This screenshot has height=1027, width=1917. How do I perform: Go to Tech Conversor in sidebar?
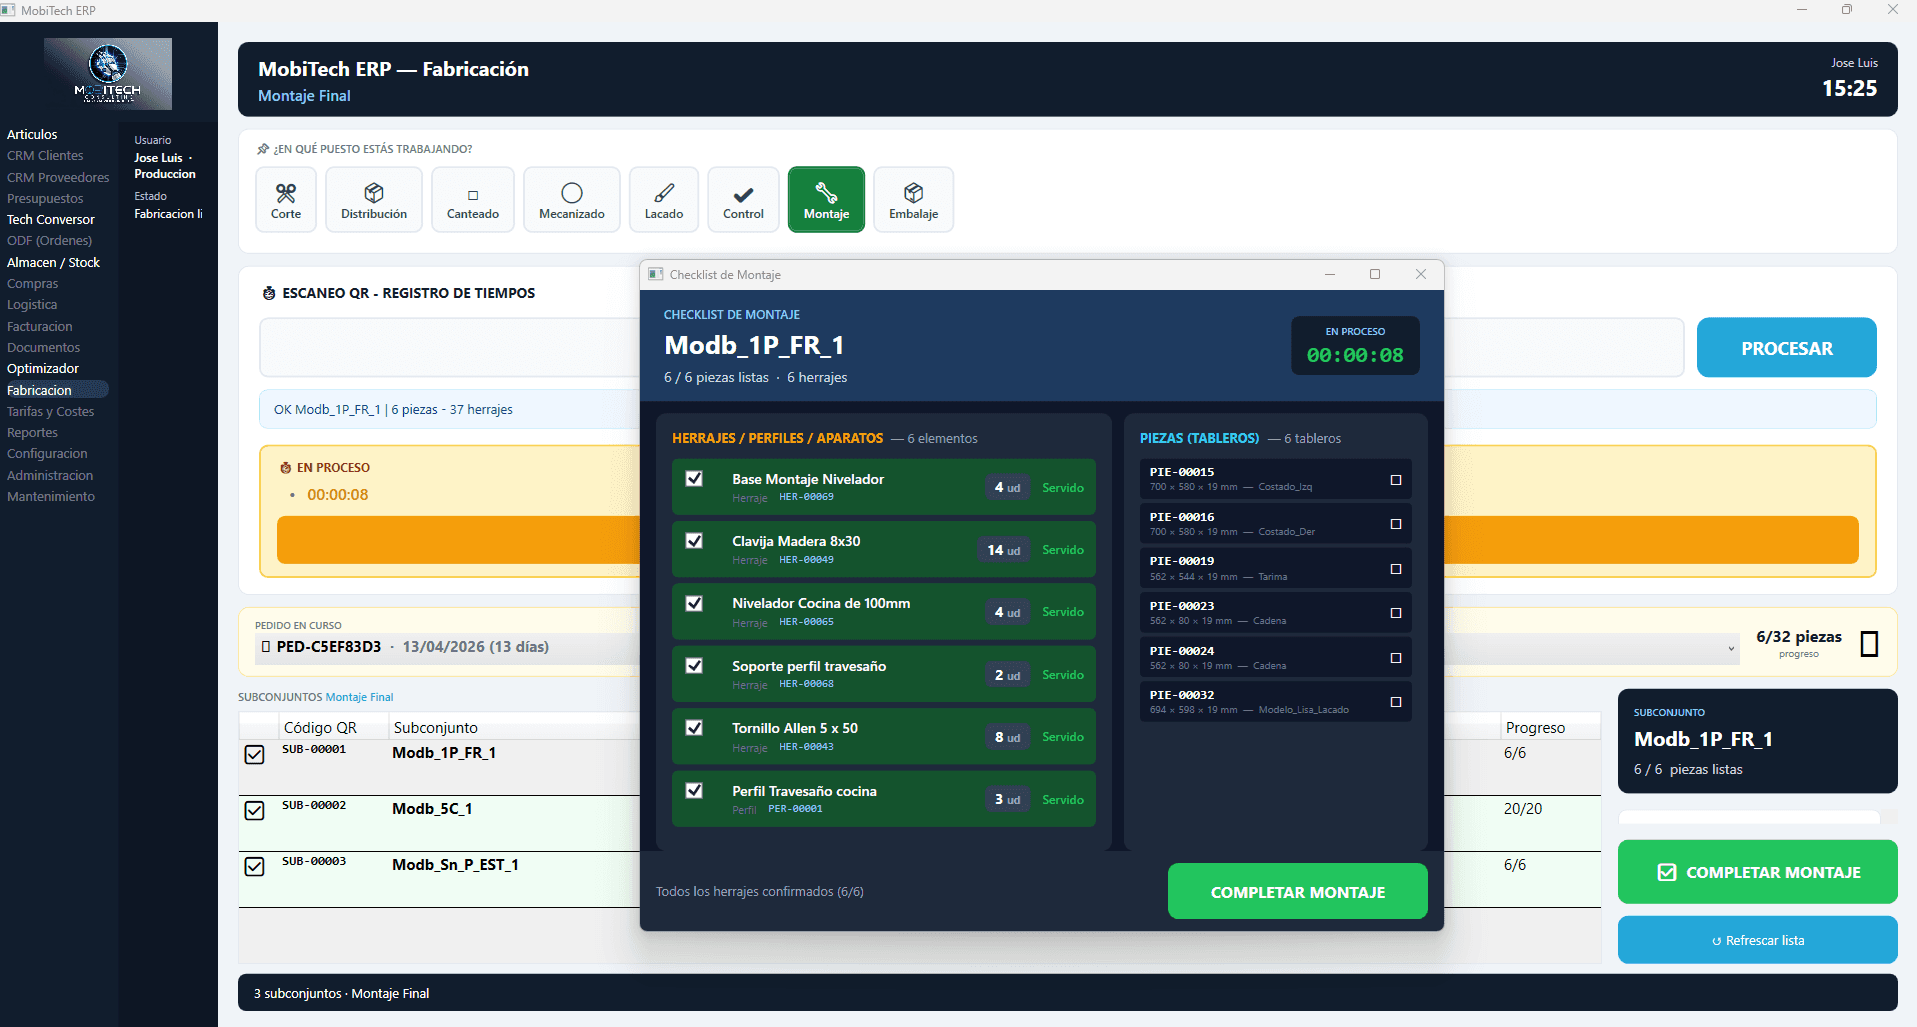51,219
